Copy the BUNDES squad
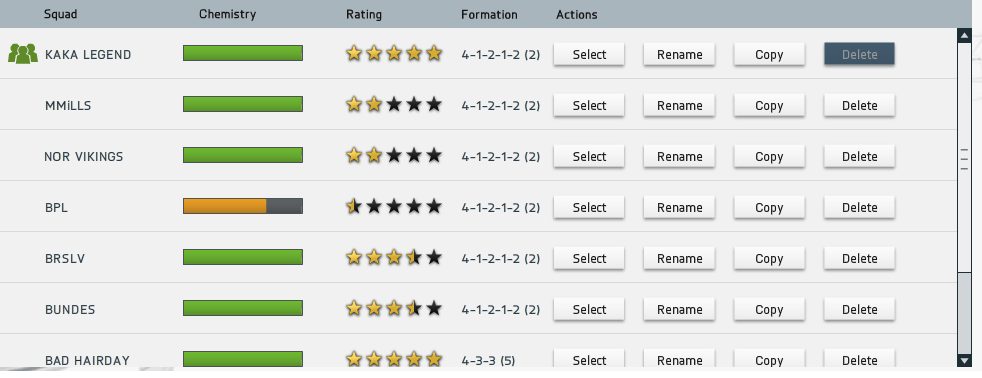 coord(769,309)
